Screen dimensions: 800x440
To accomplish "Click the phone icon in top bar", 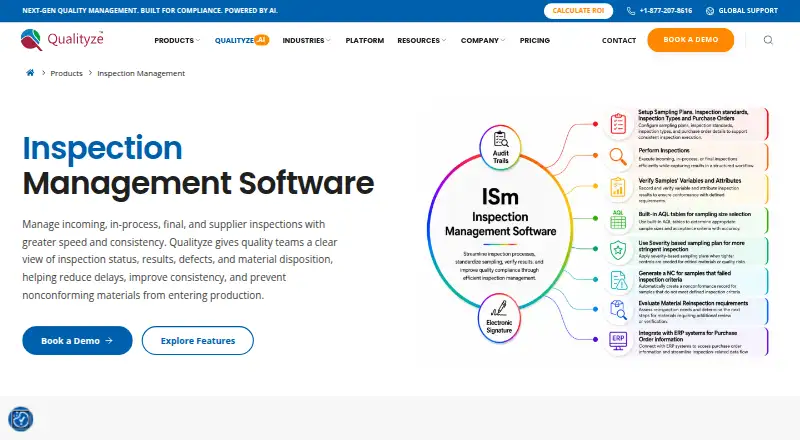I will (x=631, y=11).
